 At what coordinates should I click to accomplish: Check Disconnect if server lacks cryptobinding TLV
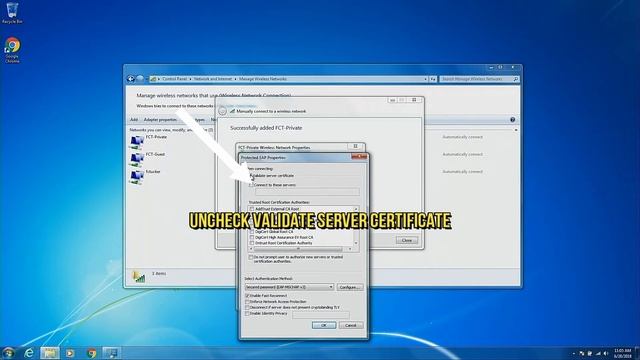pyautogui.click(x=247, y=307)
